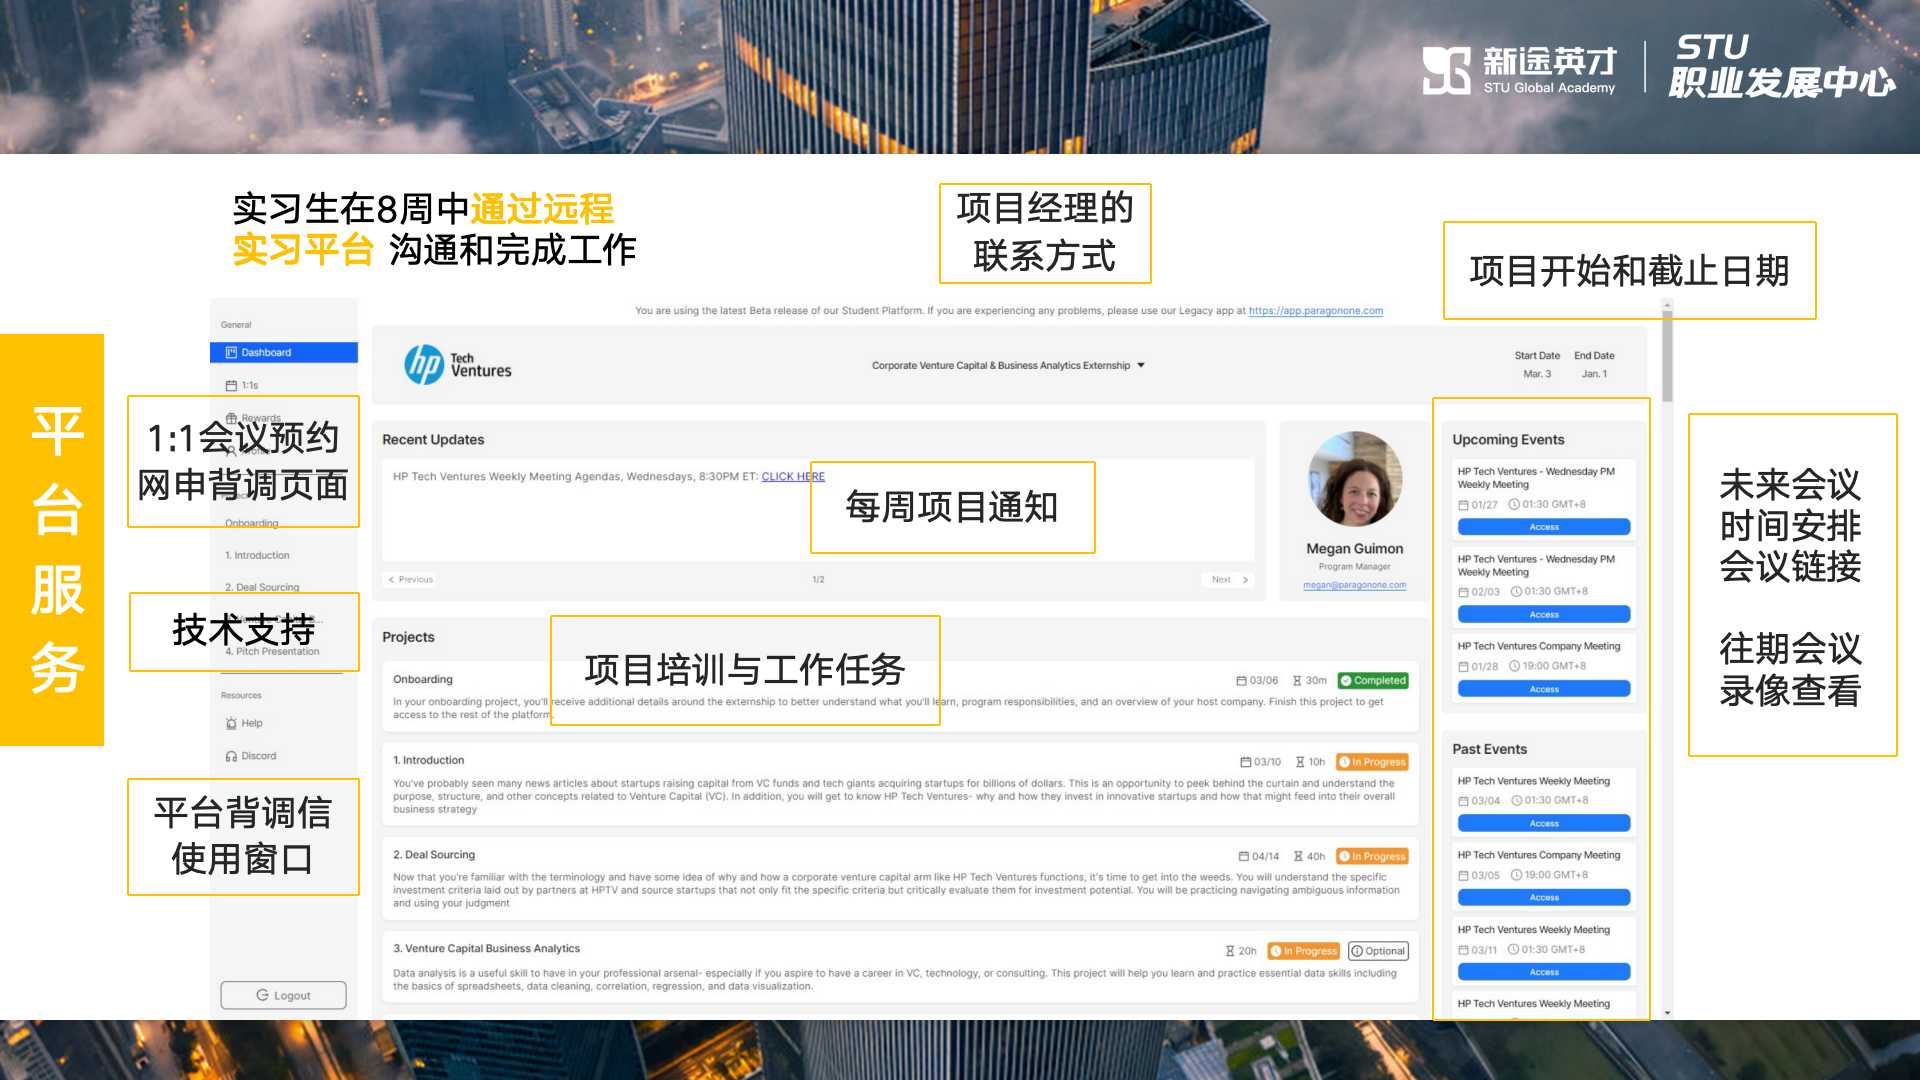Click calendar icon beside 02/03 event date

tap(1463, 592)
